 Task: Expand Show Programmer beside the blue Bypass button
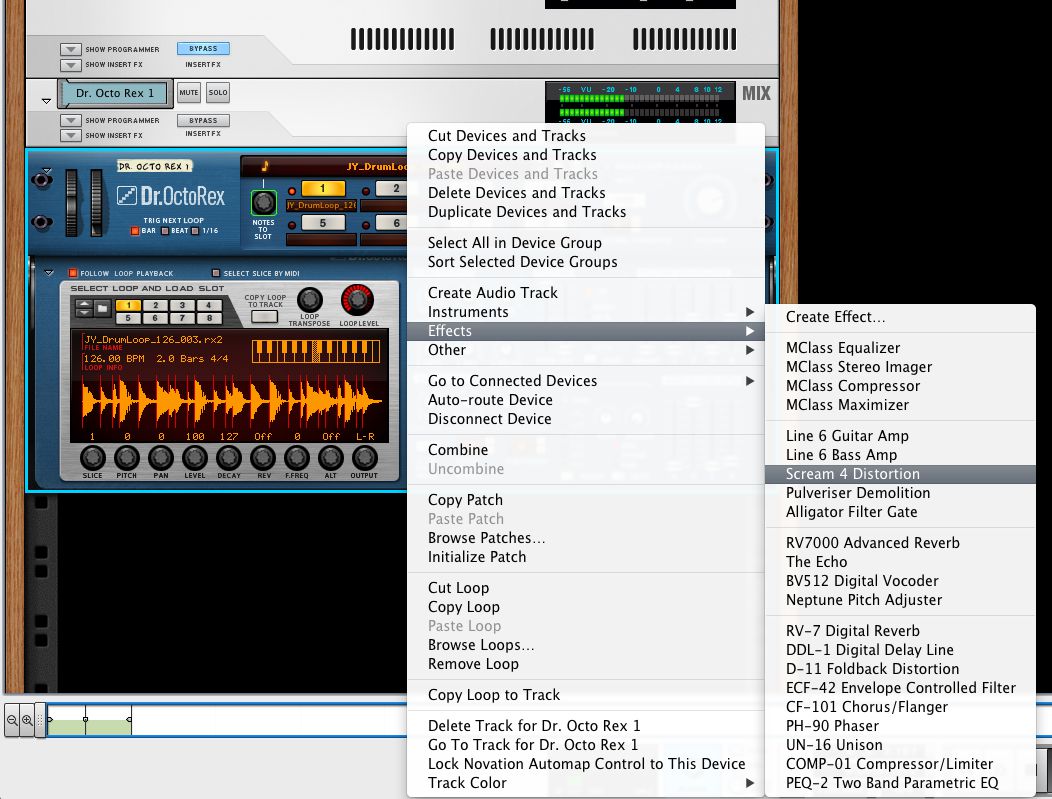(x=70, y=49)
